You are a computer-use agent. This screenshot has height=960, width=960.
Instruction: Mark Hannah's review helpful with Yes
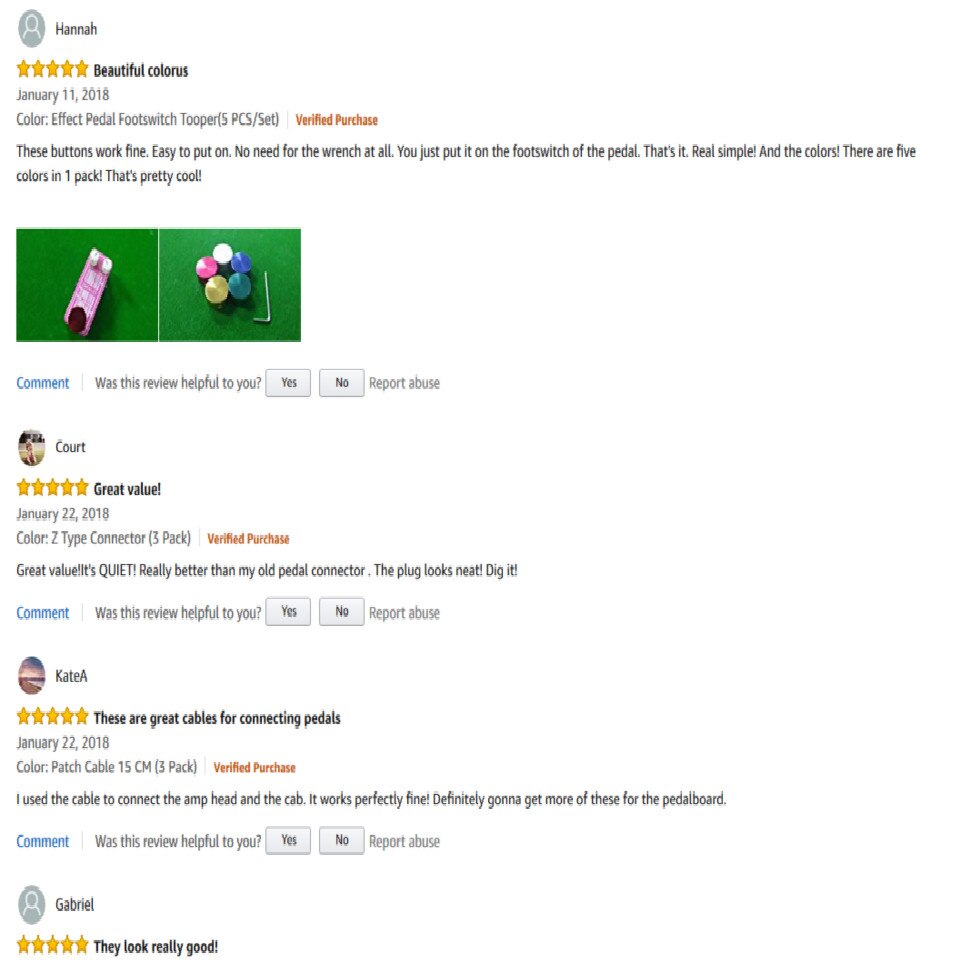click(288, 383)
